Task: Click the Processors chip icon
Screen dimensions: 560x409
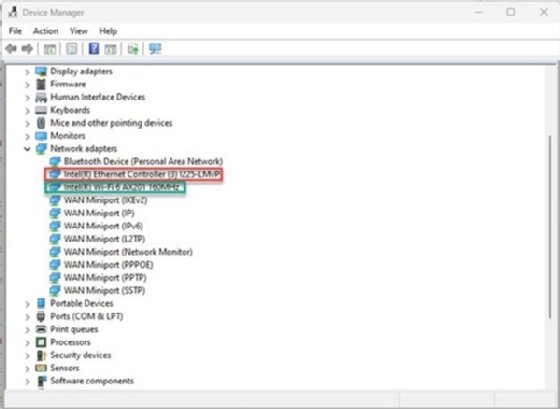Action: pos(41,342)
